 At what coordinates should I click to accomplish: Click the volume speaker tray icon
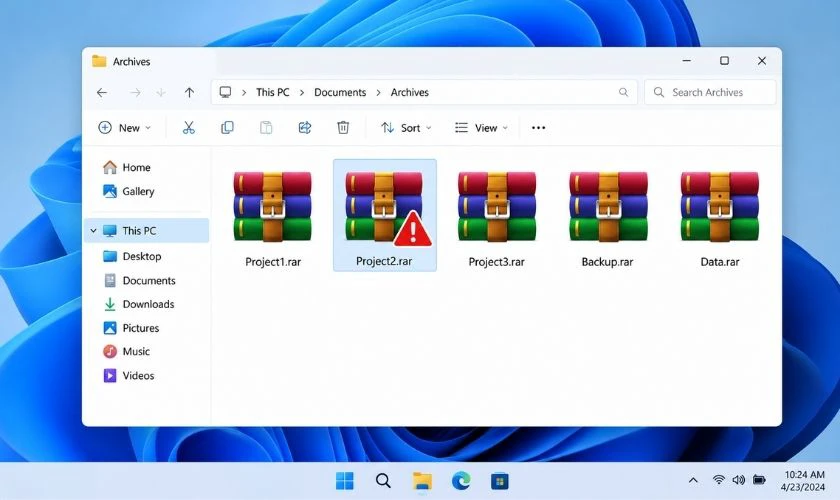[738, 480]
